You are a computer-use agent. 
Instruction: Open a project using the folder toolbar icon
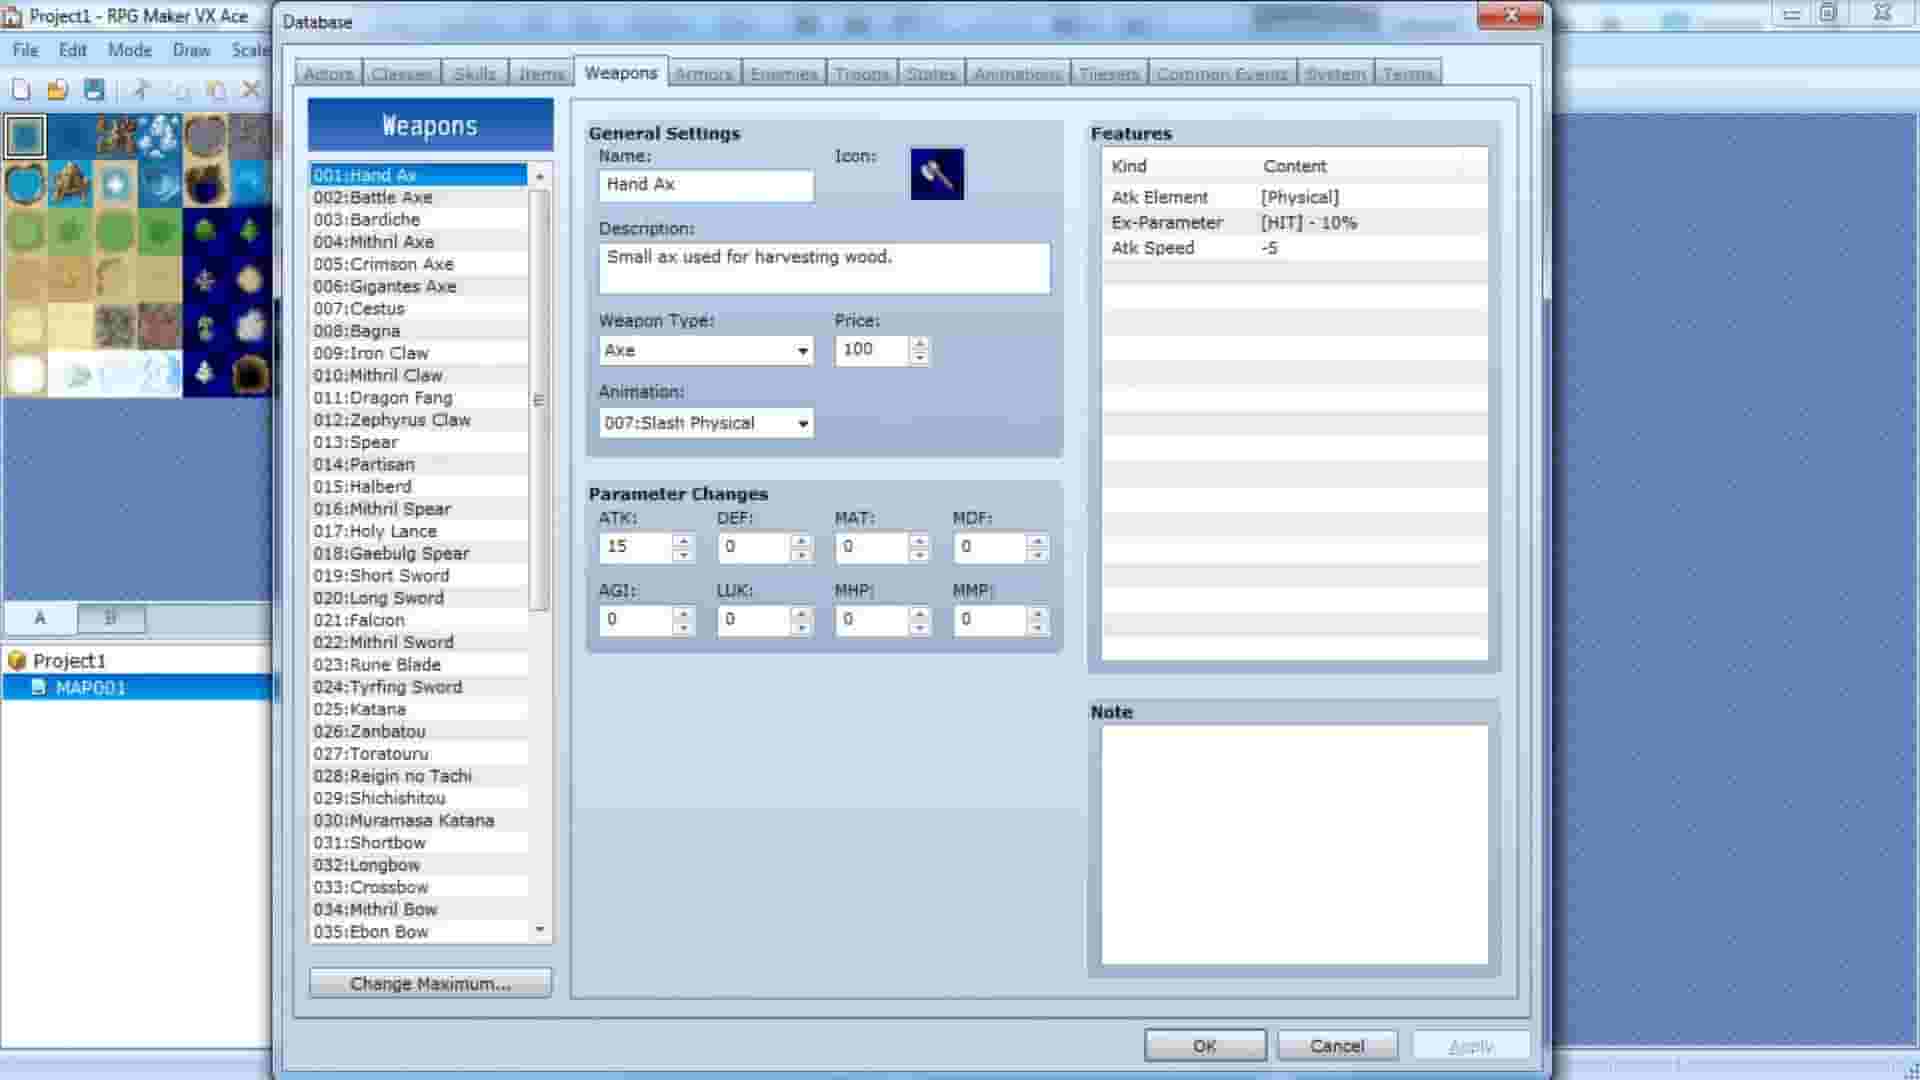(57, 90)
